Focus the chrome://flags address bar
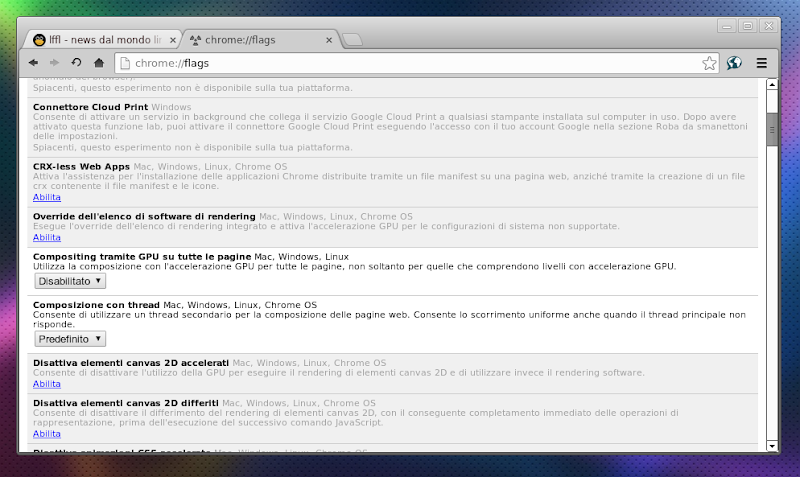Image resolution: width=800 pixels, height=477 pixels. pos(416,63)
